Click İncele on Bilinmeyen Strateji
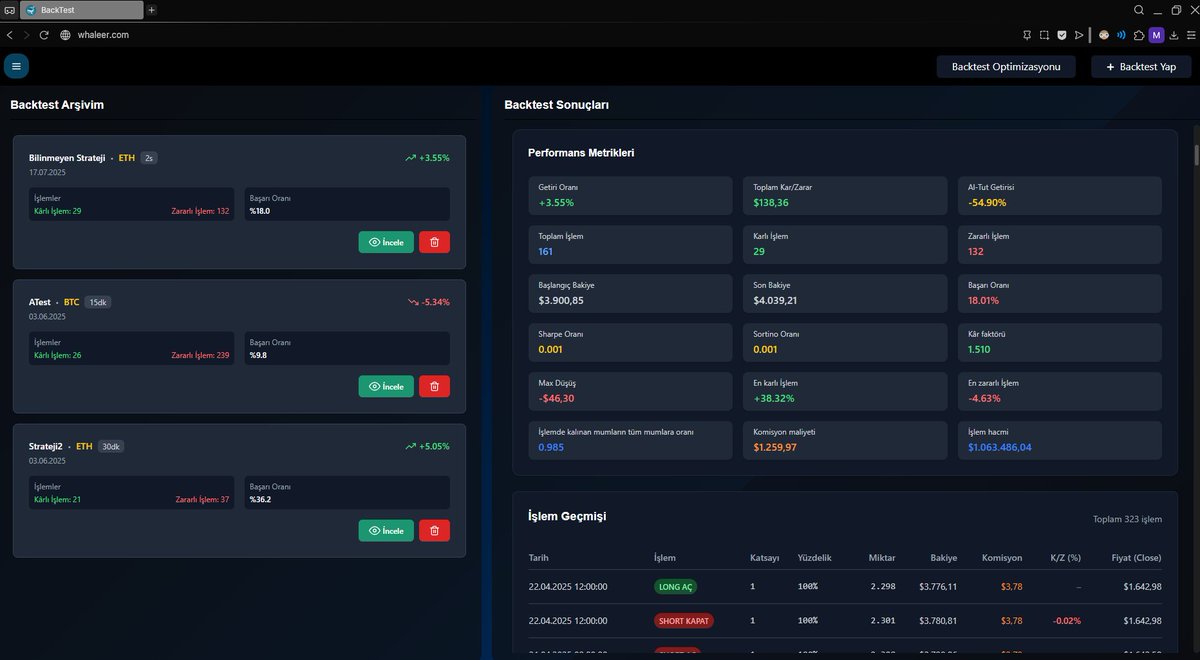Image resolution: width=1200 pixels, height=660 pixels. click(x=386, y=241)
